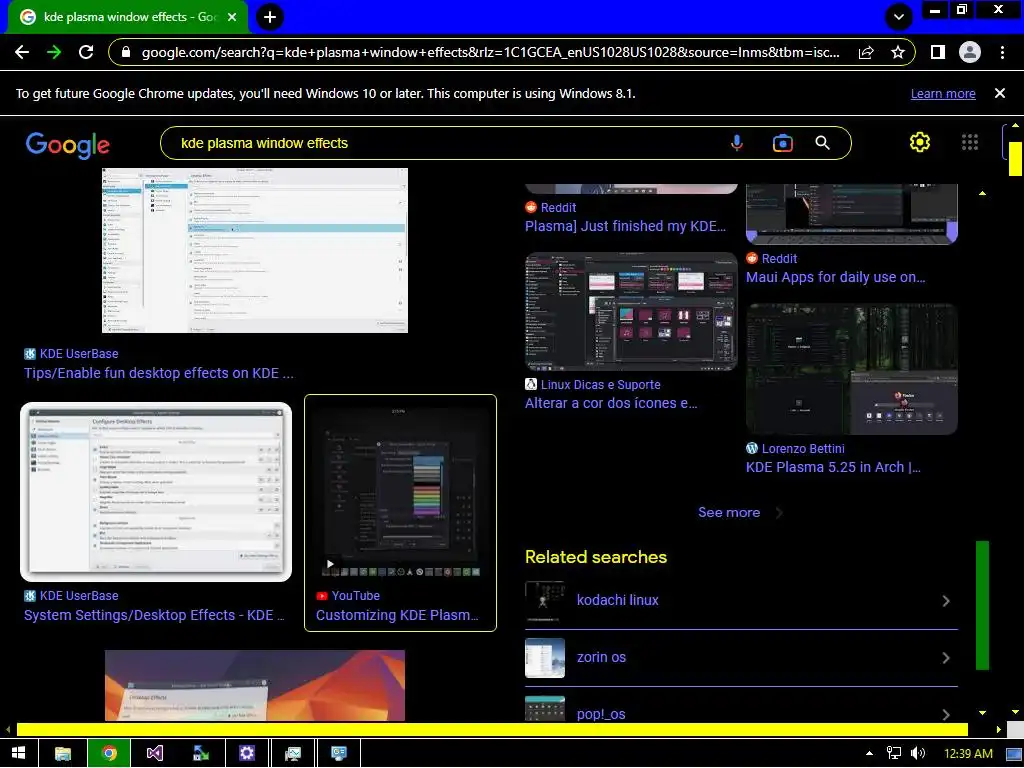This screenshot has width=1024, height=768.
Task: Open the 12:39 AM clock
Action: tap(968, 754)
